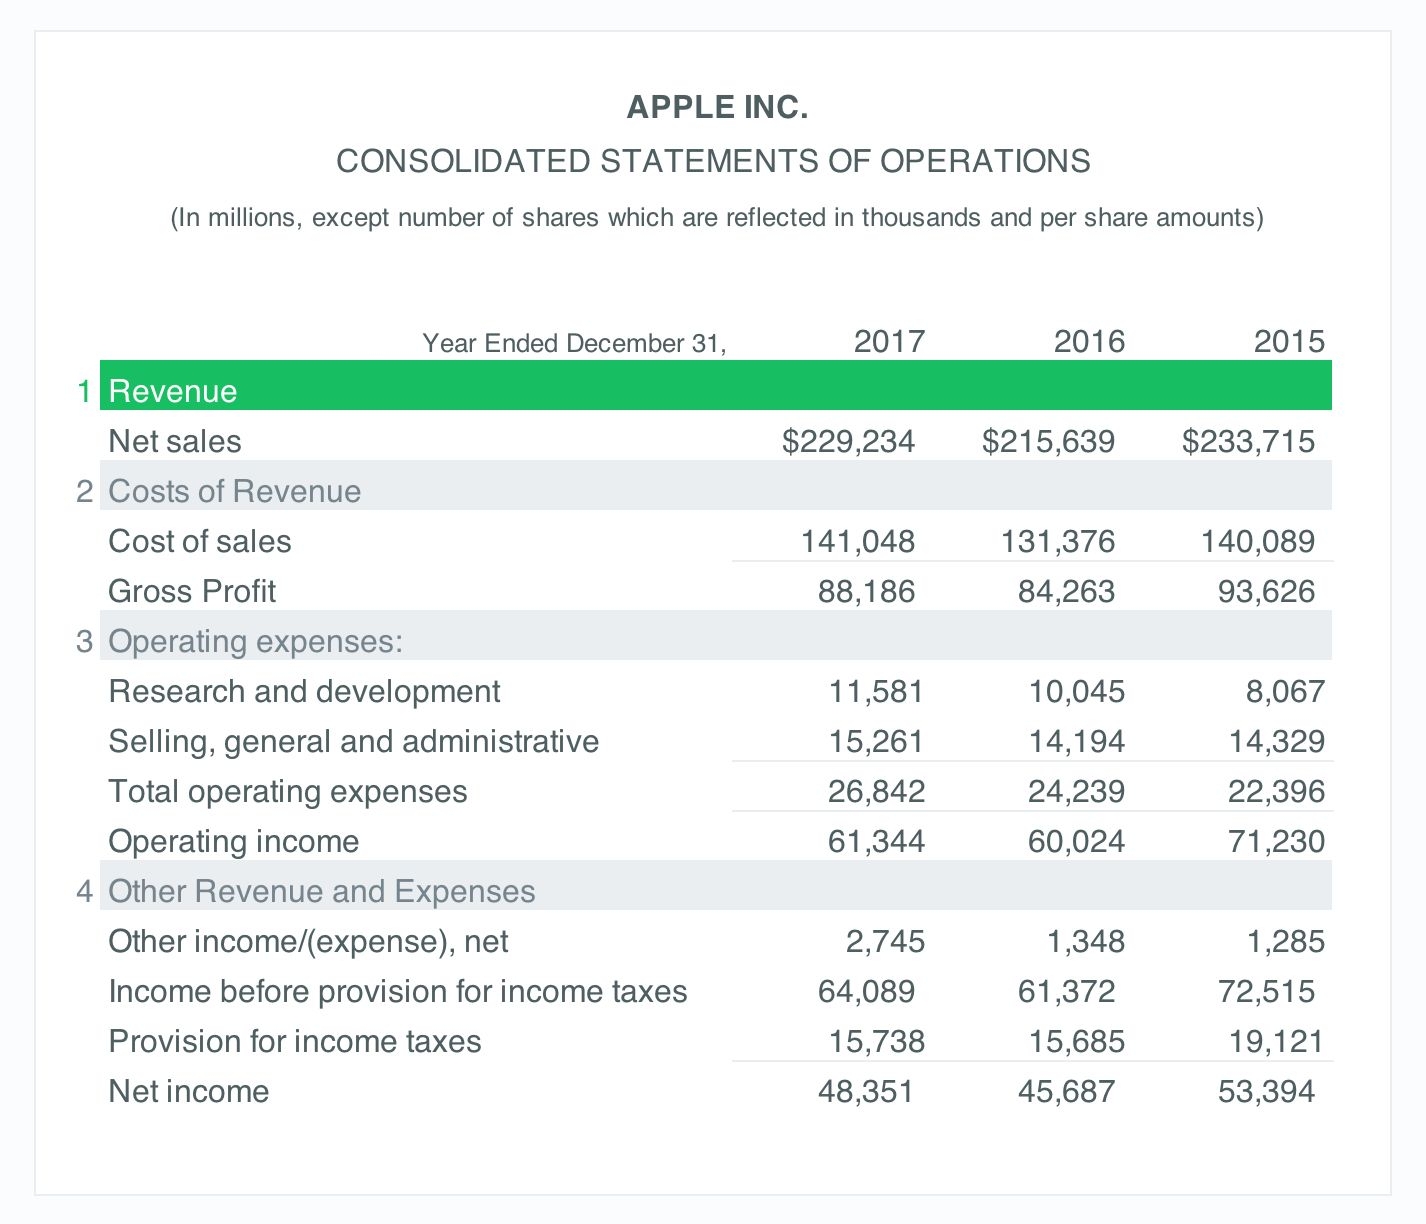The height and width of the screenshot is (1224, 1426).
Task: Select the Revenue section header
Action: (x=172, y=390)
